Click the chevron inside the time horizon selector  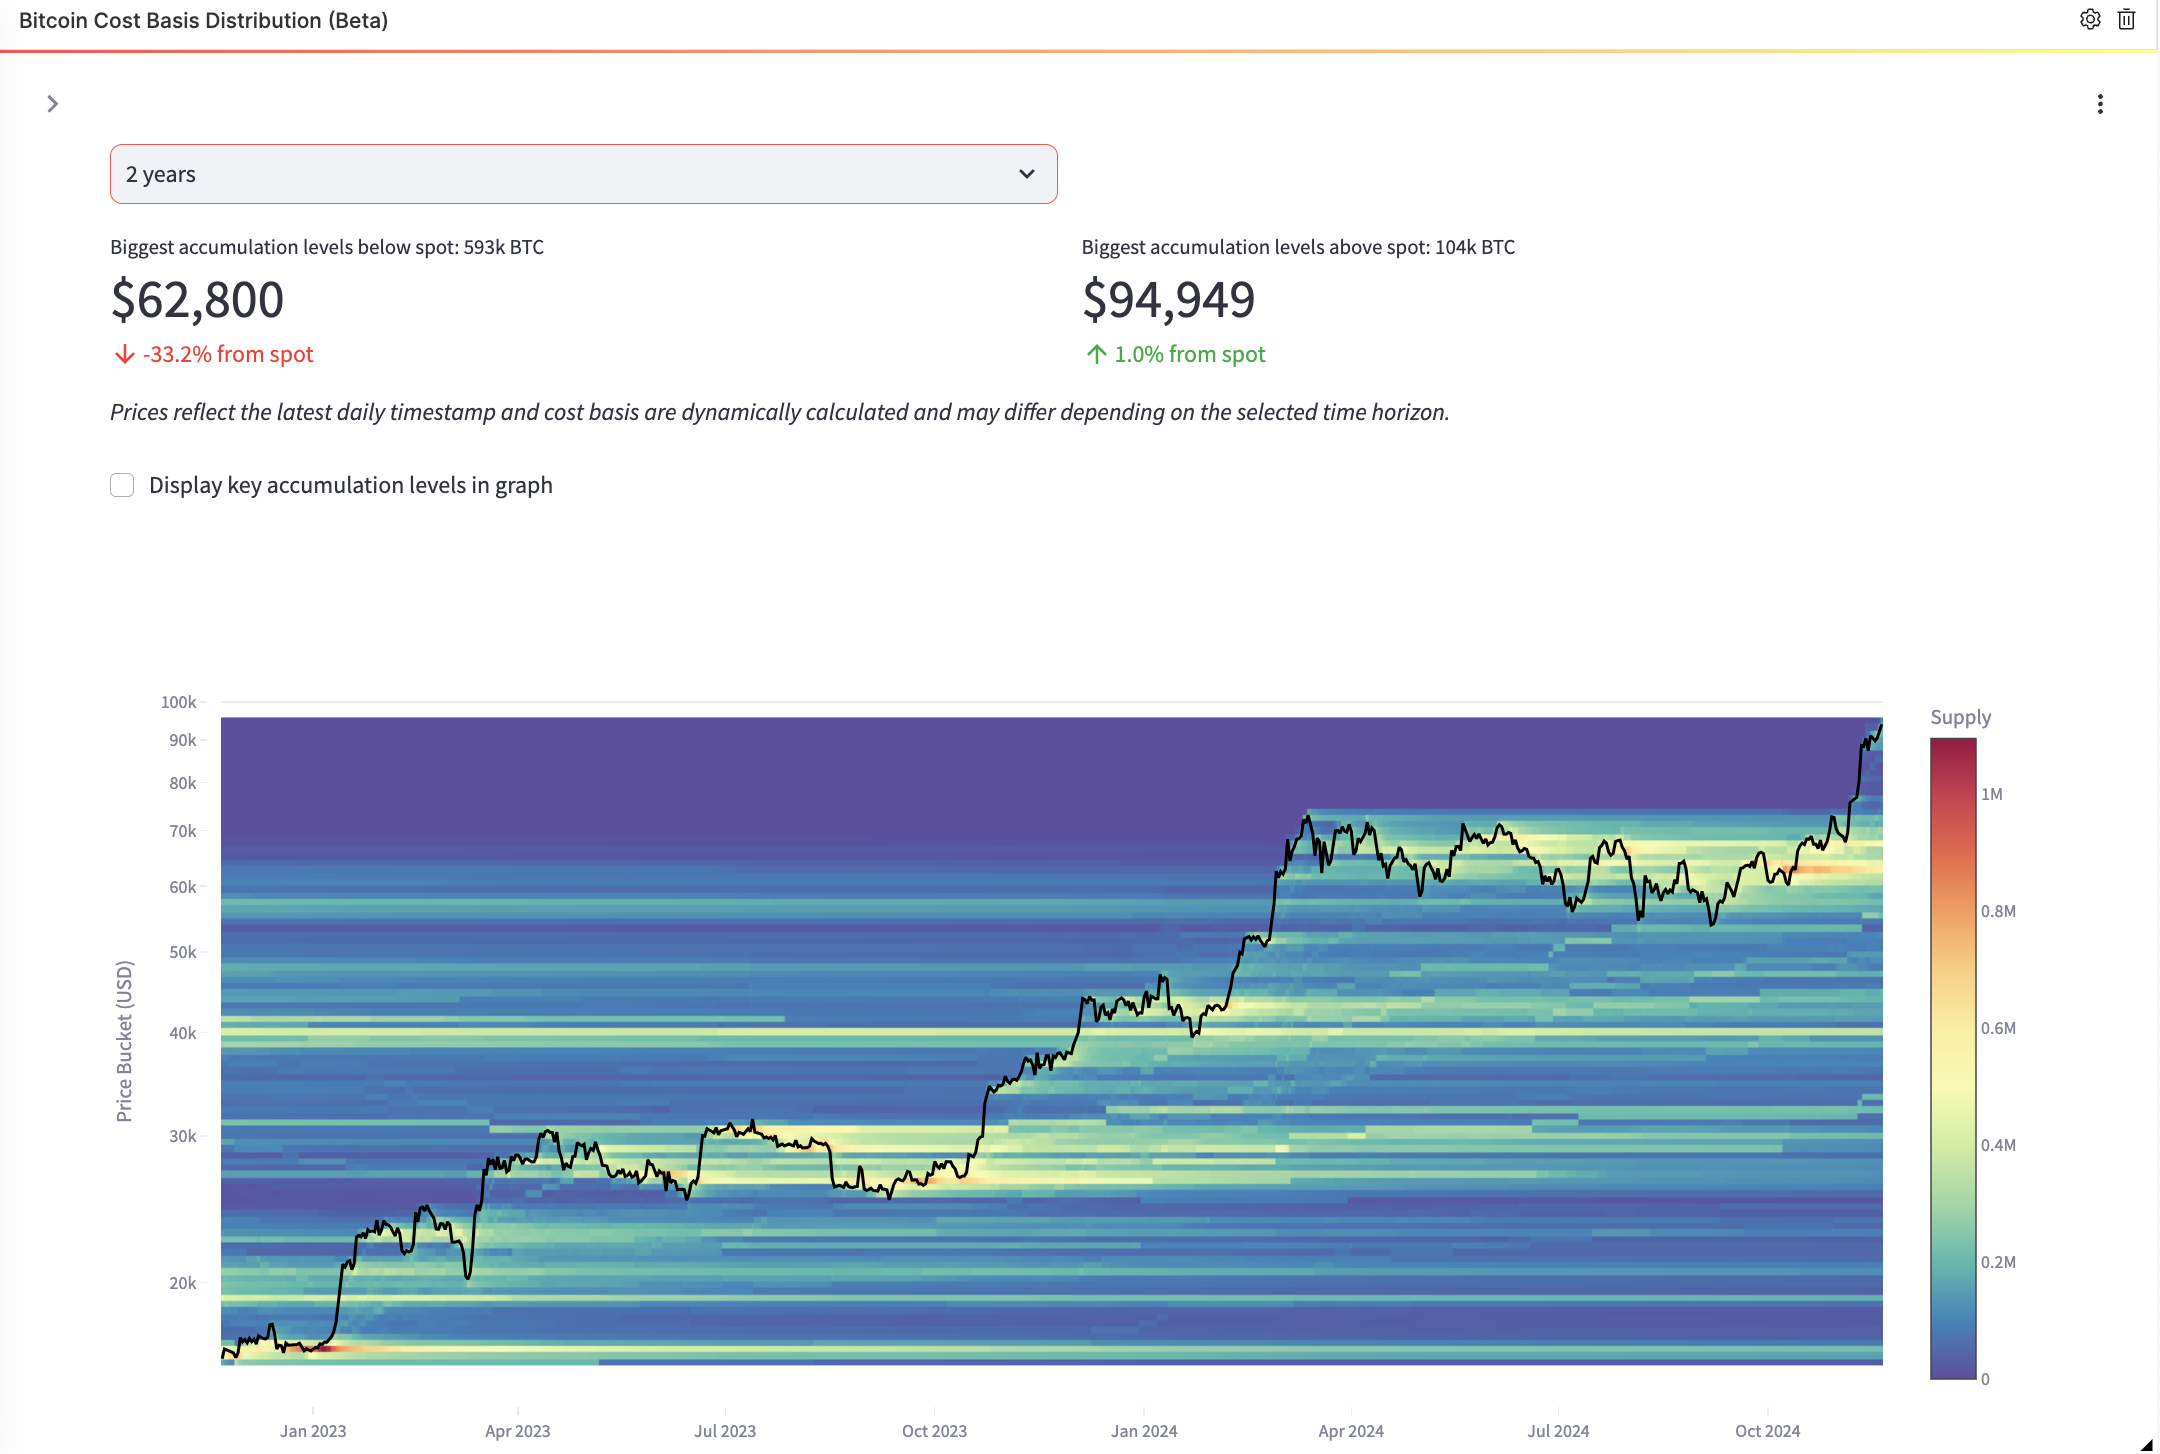[1028, 173]
